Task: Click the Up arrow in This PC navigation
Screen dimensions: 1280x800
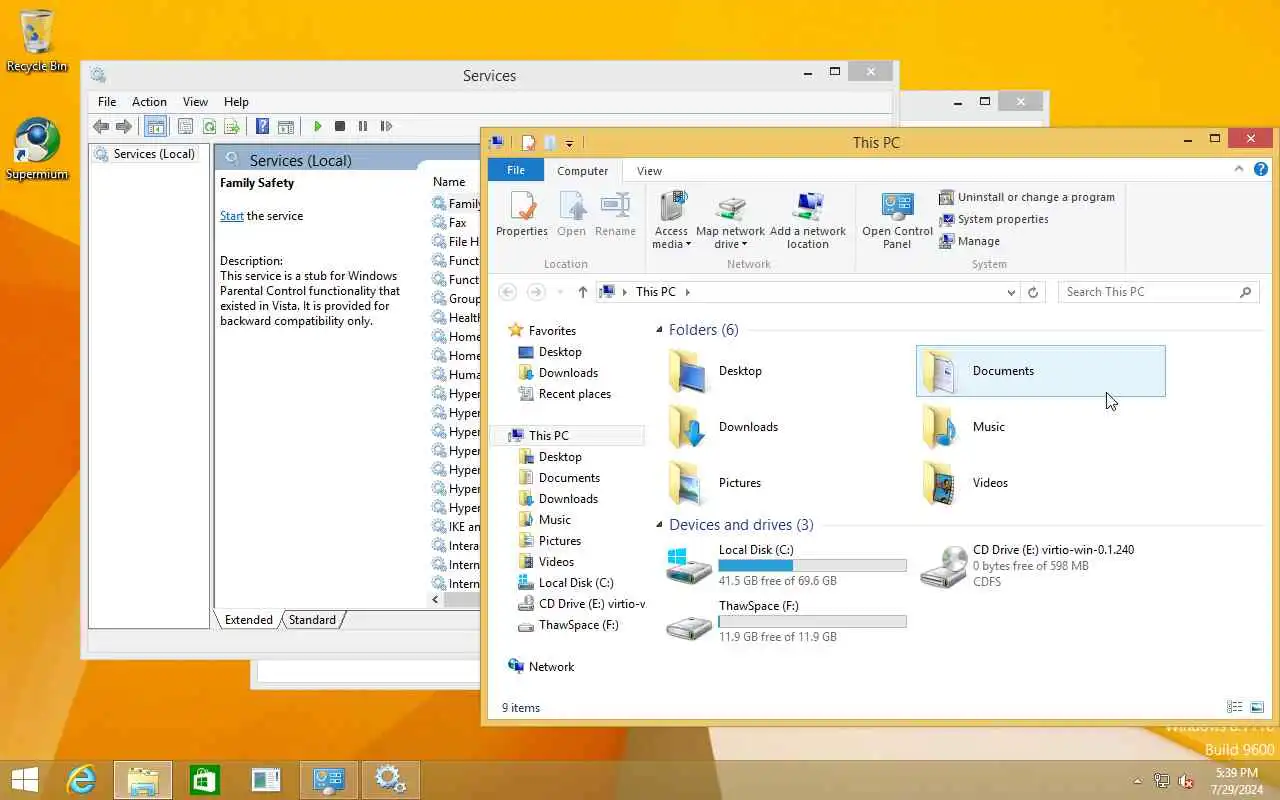Action: tap(583, 292)
